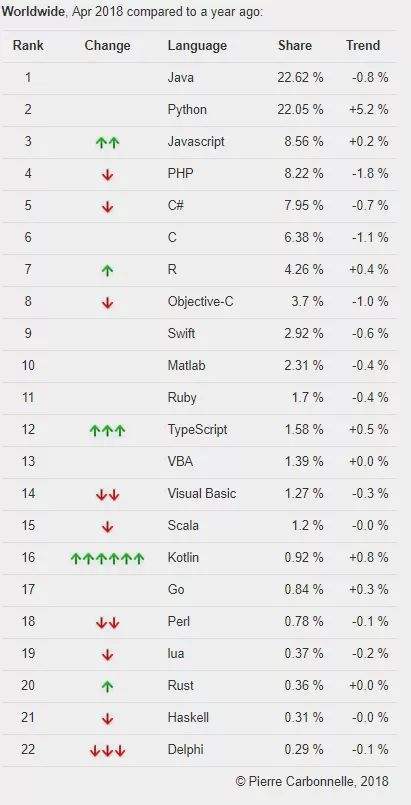This screenshot has height=805, width=411.
Task: Click Kotlin's six green up arrows
Action: pos(107,558)
